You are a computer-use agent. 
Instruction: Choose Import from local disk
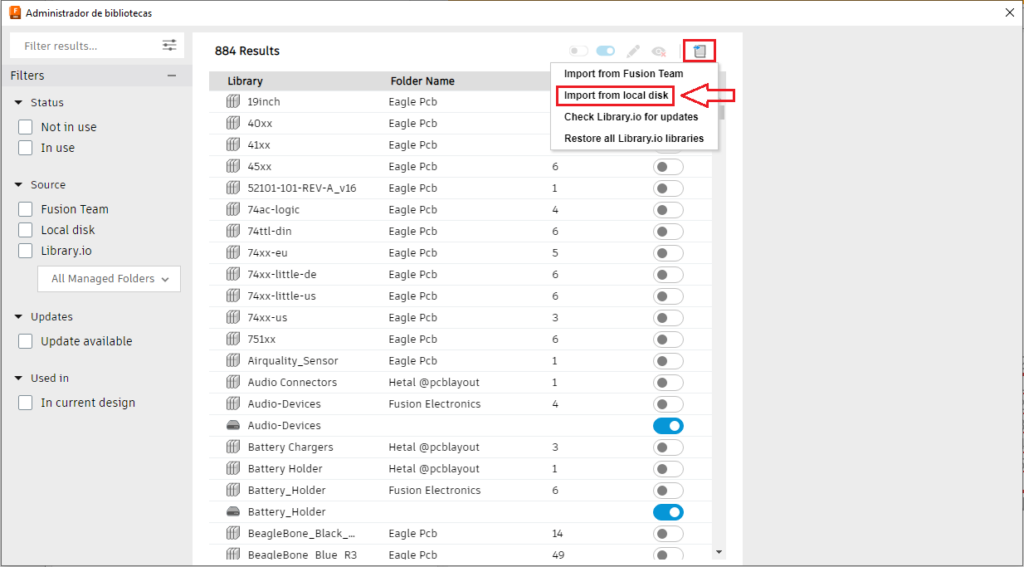click(616, 95)
